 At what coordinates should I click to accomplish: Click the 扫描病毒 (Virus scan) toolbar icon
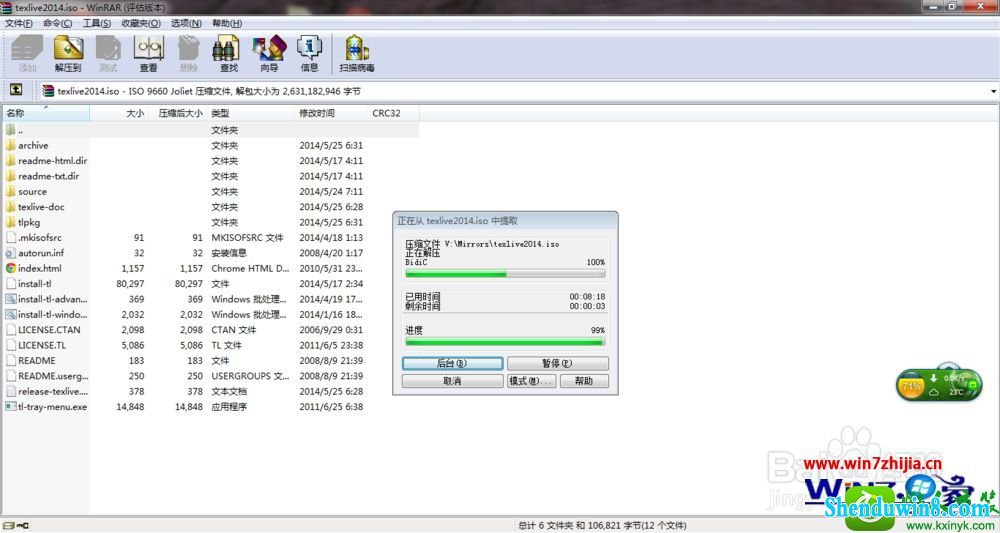[x=357, y=54]
